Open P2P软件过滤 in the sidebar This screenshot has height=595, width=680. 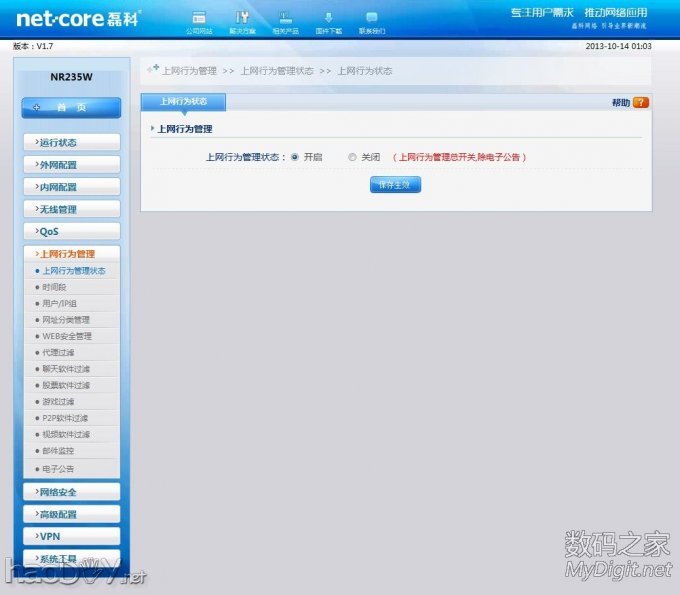(65, 418)
